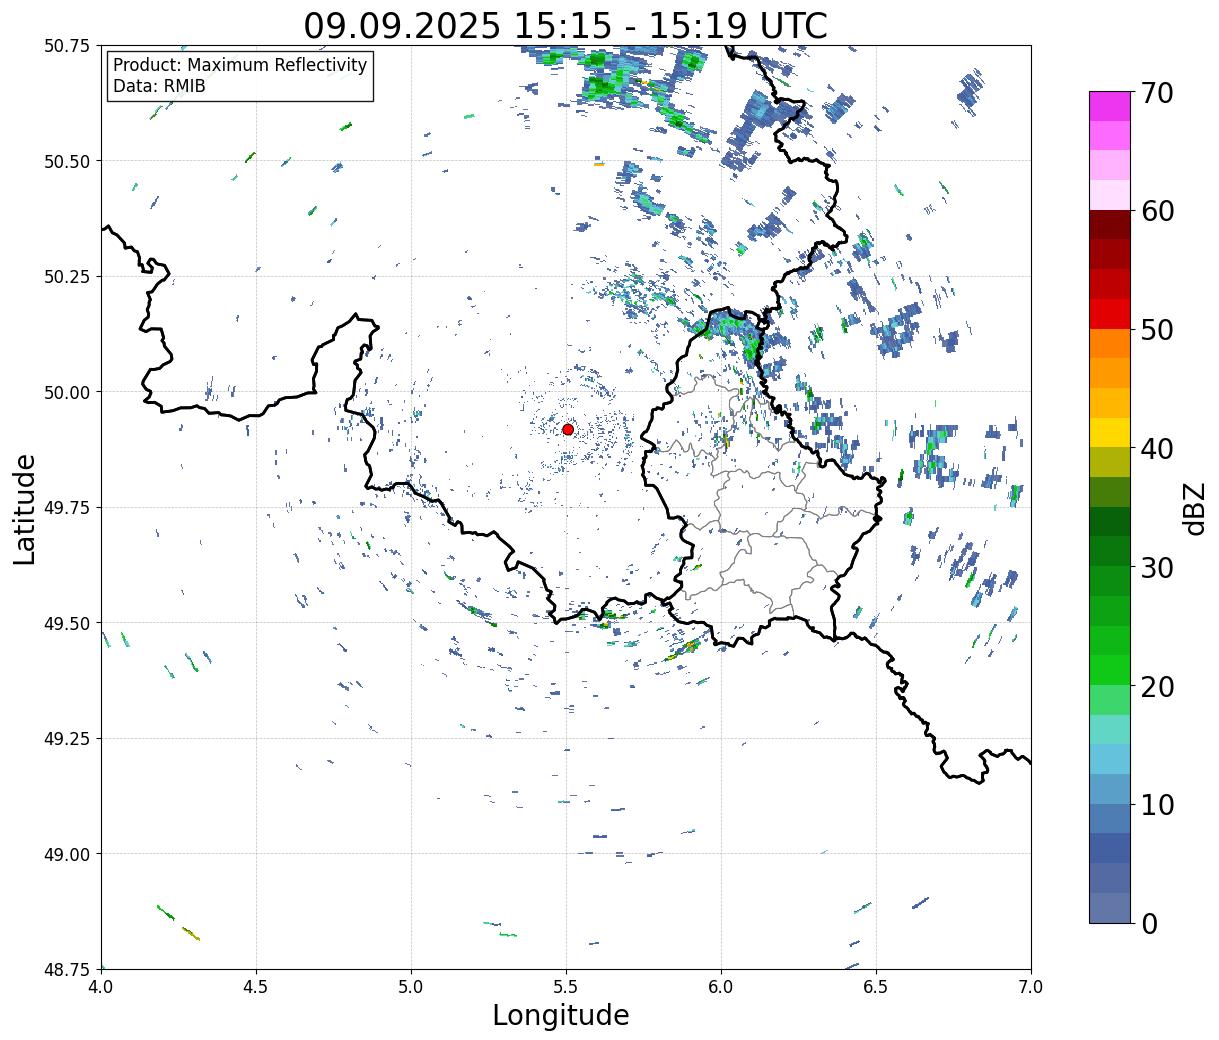This screenshot has height=1040, width=1219.
Task: Click the longitude tick label 5.0
Action: point(411,986)
